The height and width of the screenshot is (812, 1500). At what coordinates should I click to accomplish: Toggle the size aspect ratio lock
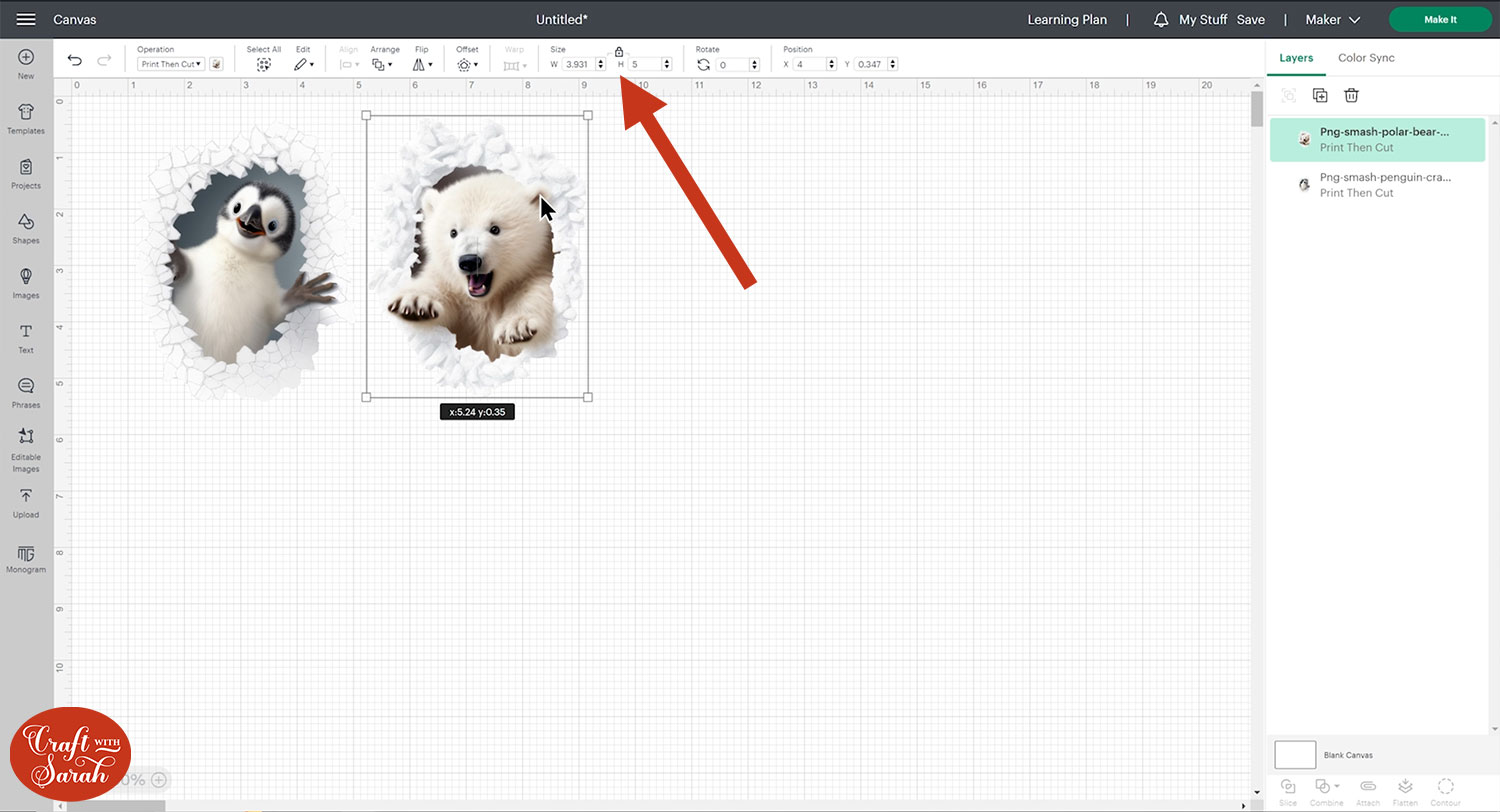pyautogui.click(x=618, y=51)
